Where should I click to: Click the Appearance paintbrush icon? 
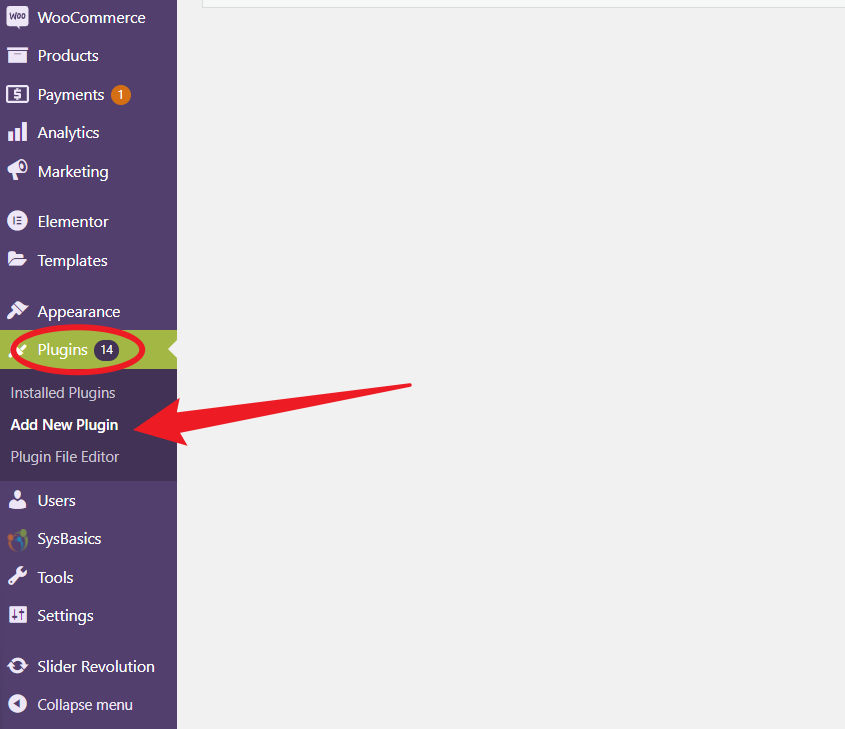coord(17,310)
